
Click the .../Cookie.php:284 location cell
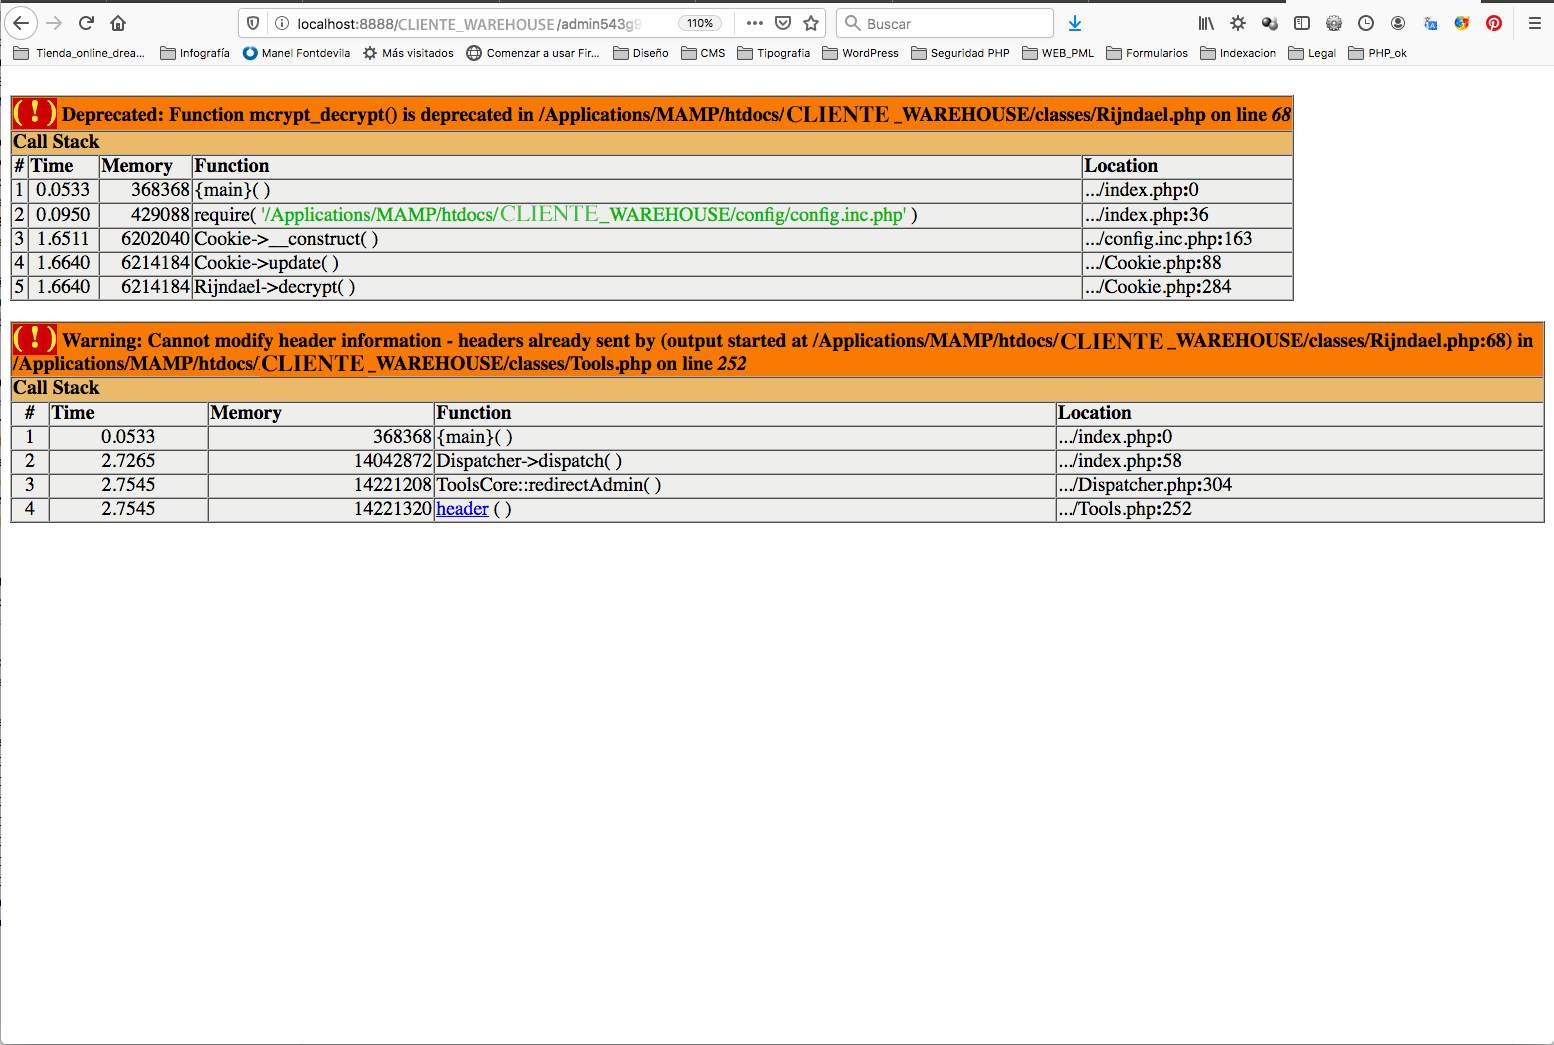(1188, 287)
